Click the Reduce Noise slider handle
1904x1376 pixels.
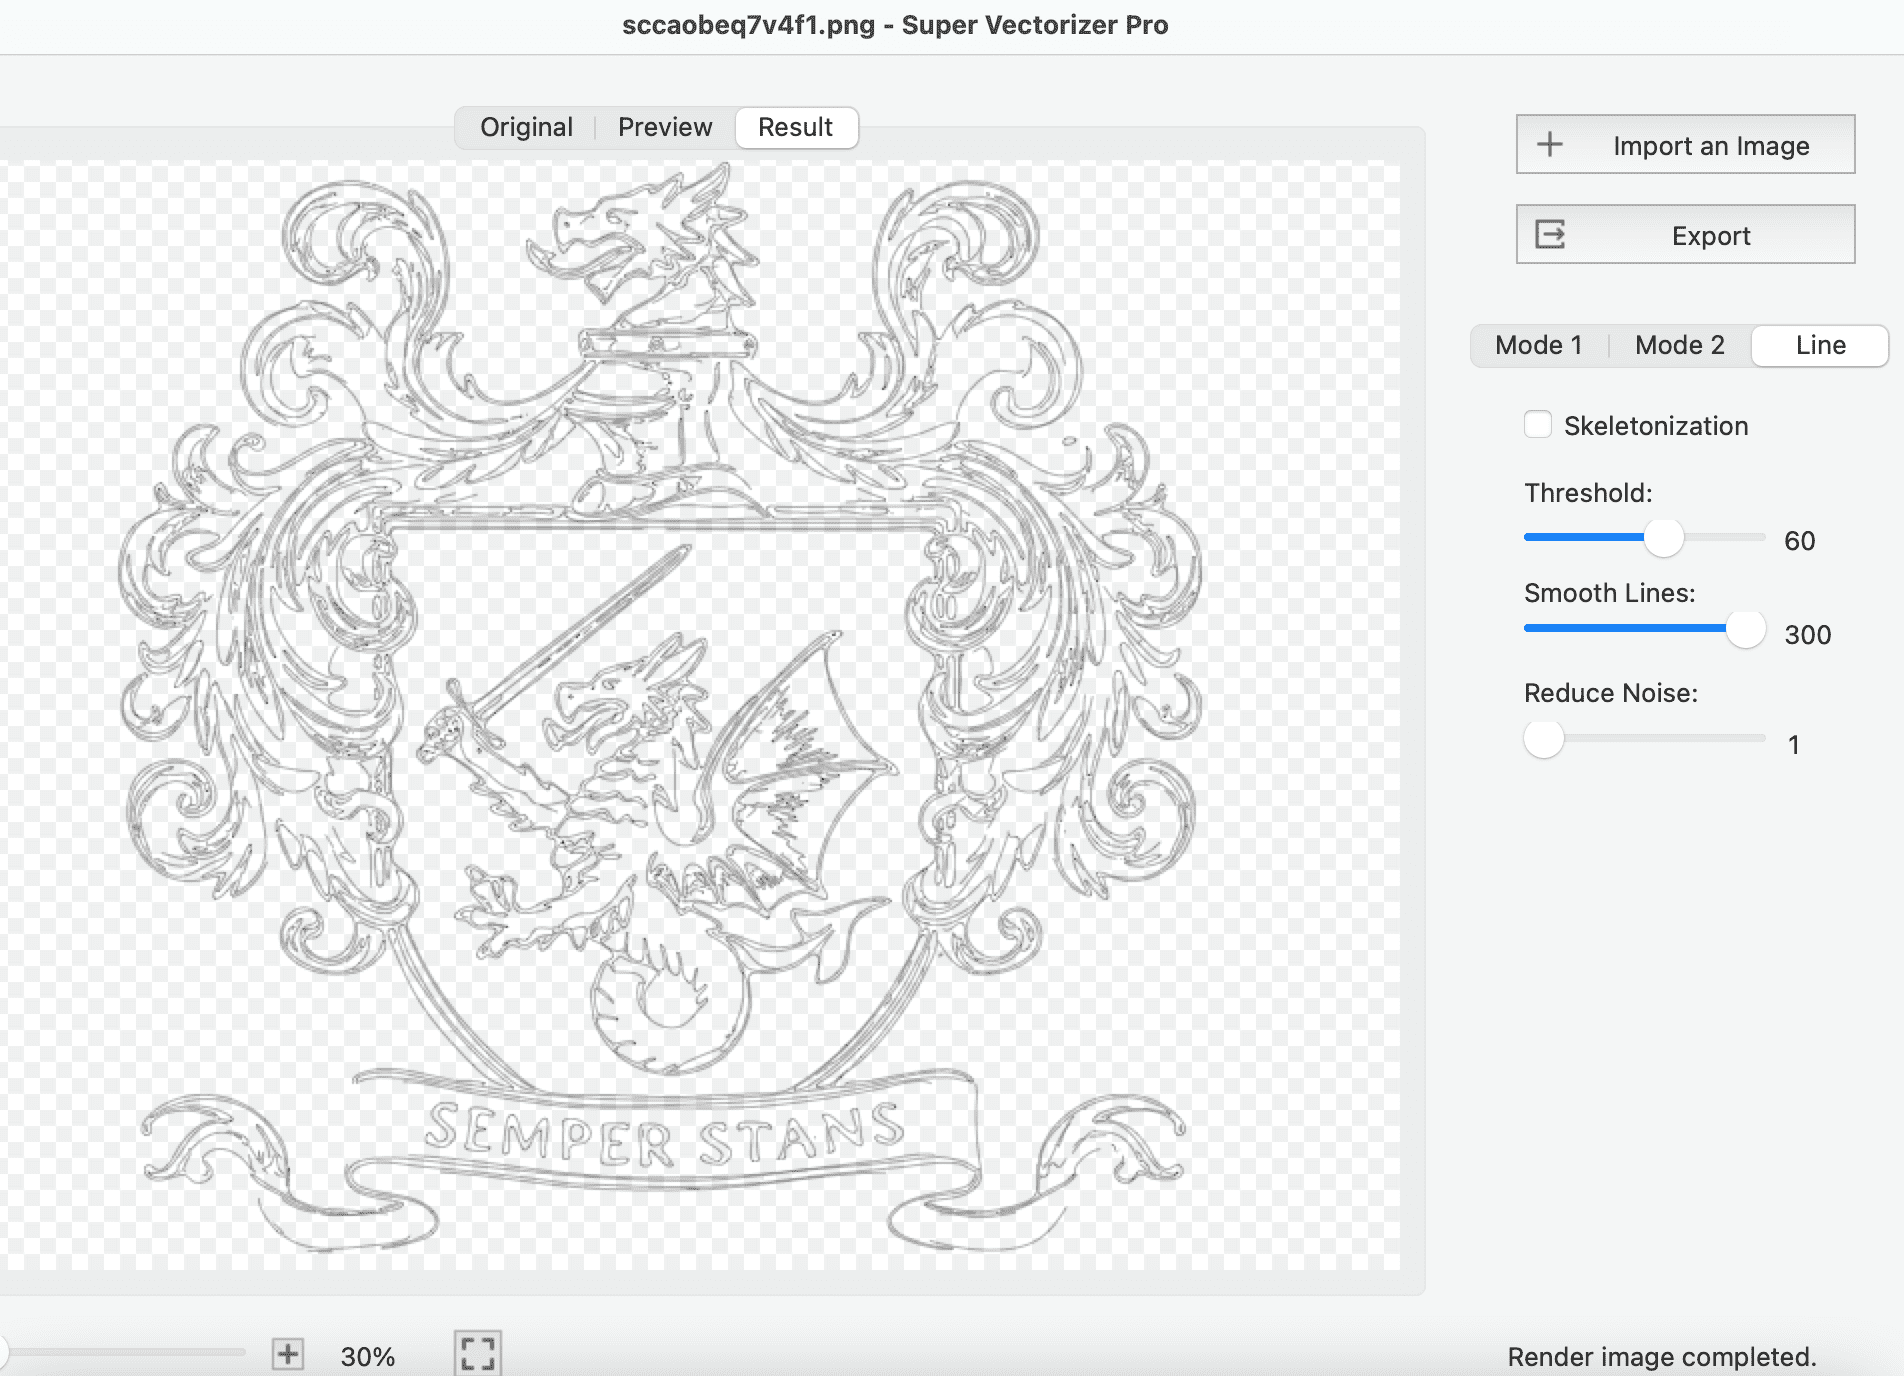[1543, 739]
